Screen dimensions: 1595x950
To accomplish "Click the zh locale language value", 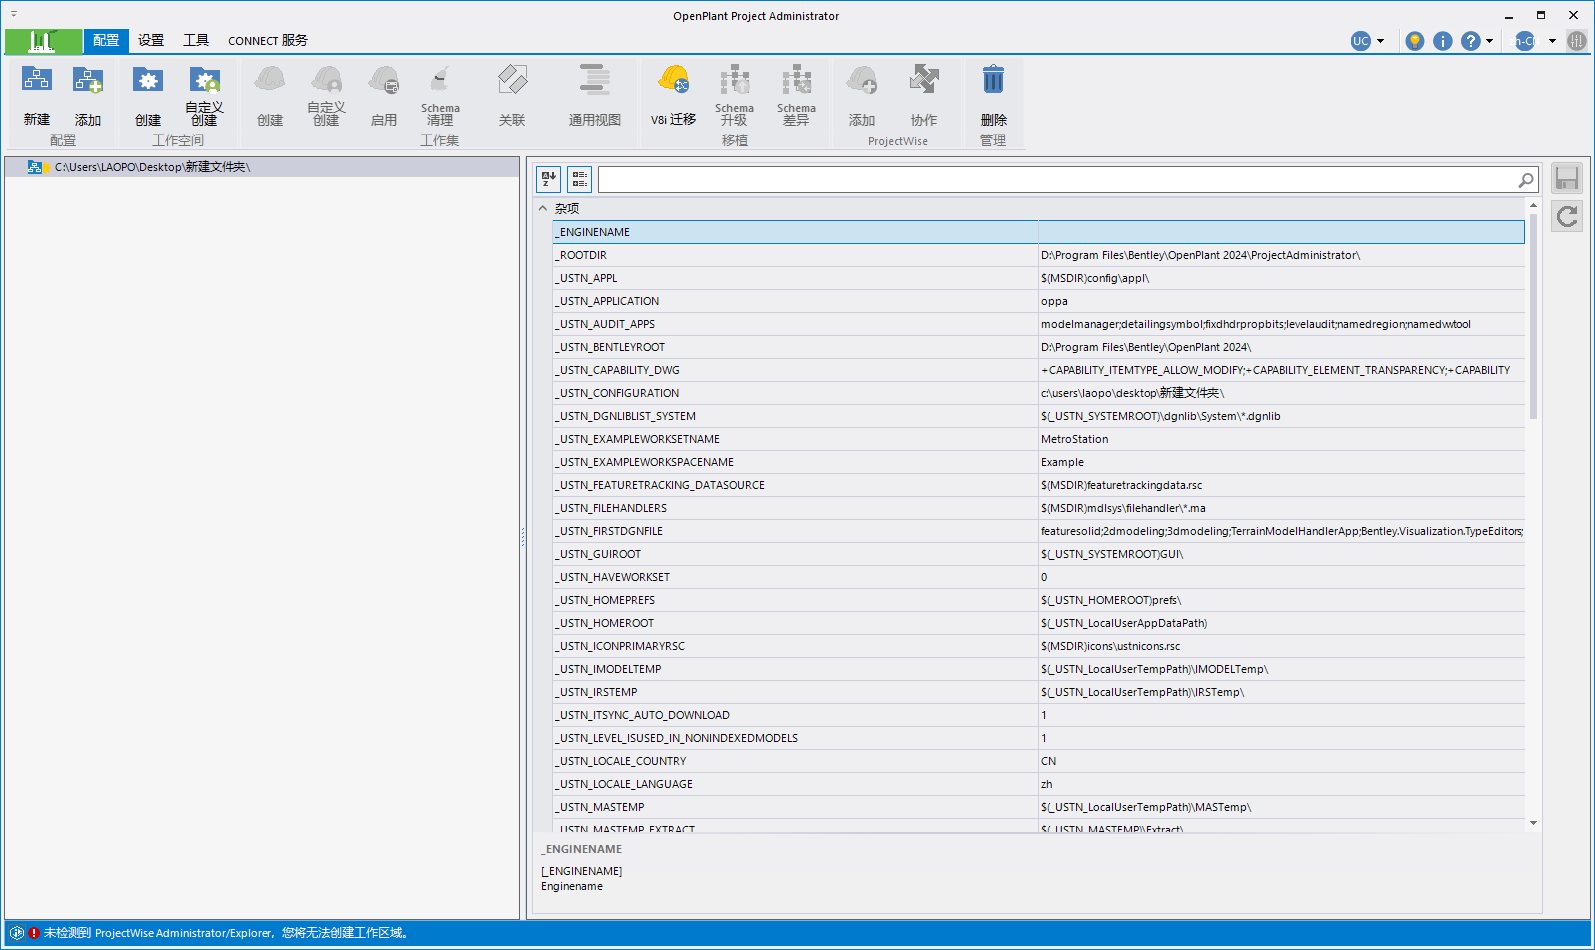I will click(1282, 784).
